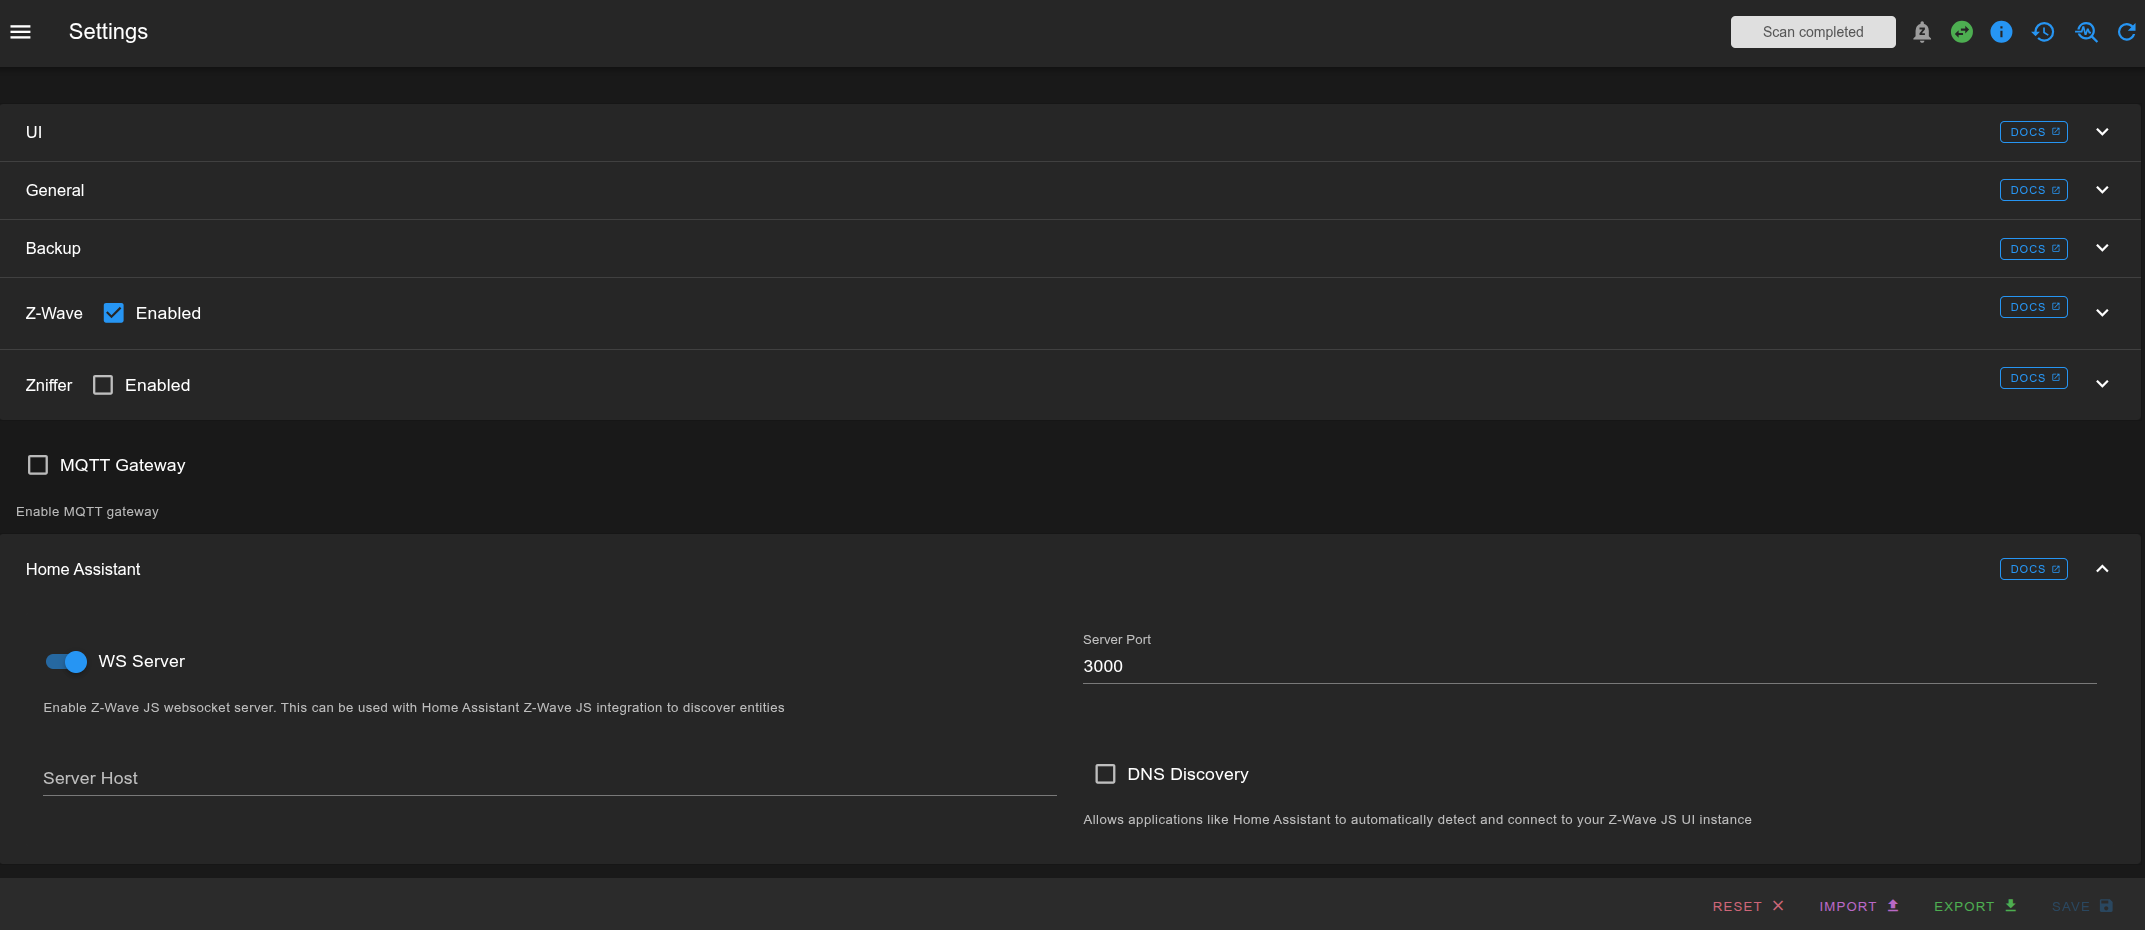Expand the UI settings section
Viewport: 2145px width, 930px height.
coord(2102,132)
